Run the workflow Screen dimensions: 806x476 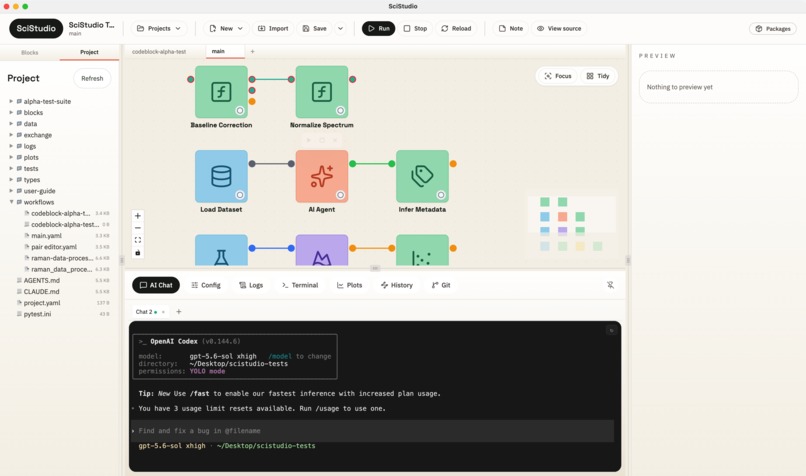[x=378, y=28]
